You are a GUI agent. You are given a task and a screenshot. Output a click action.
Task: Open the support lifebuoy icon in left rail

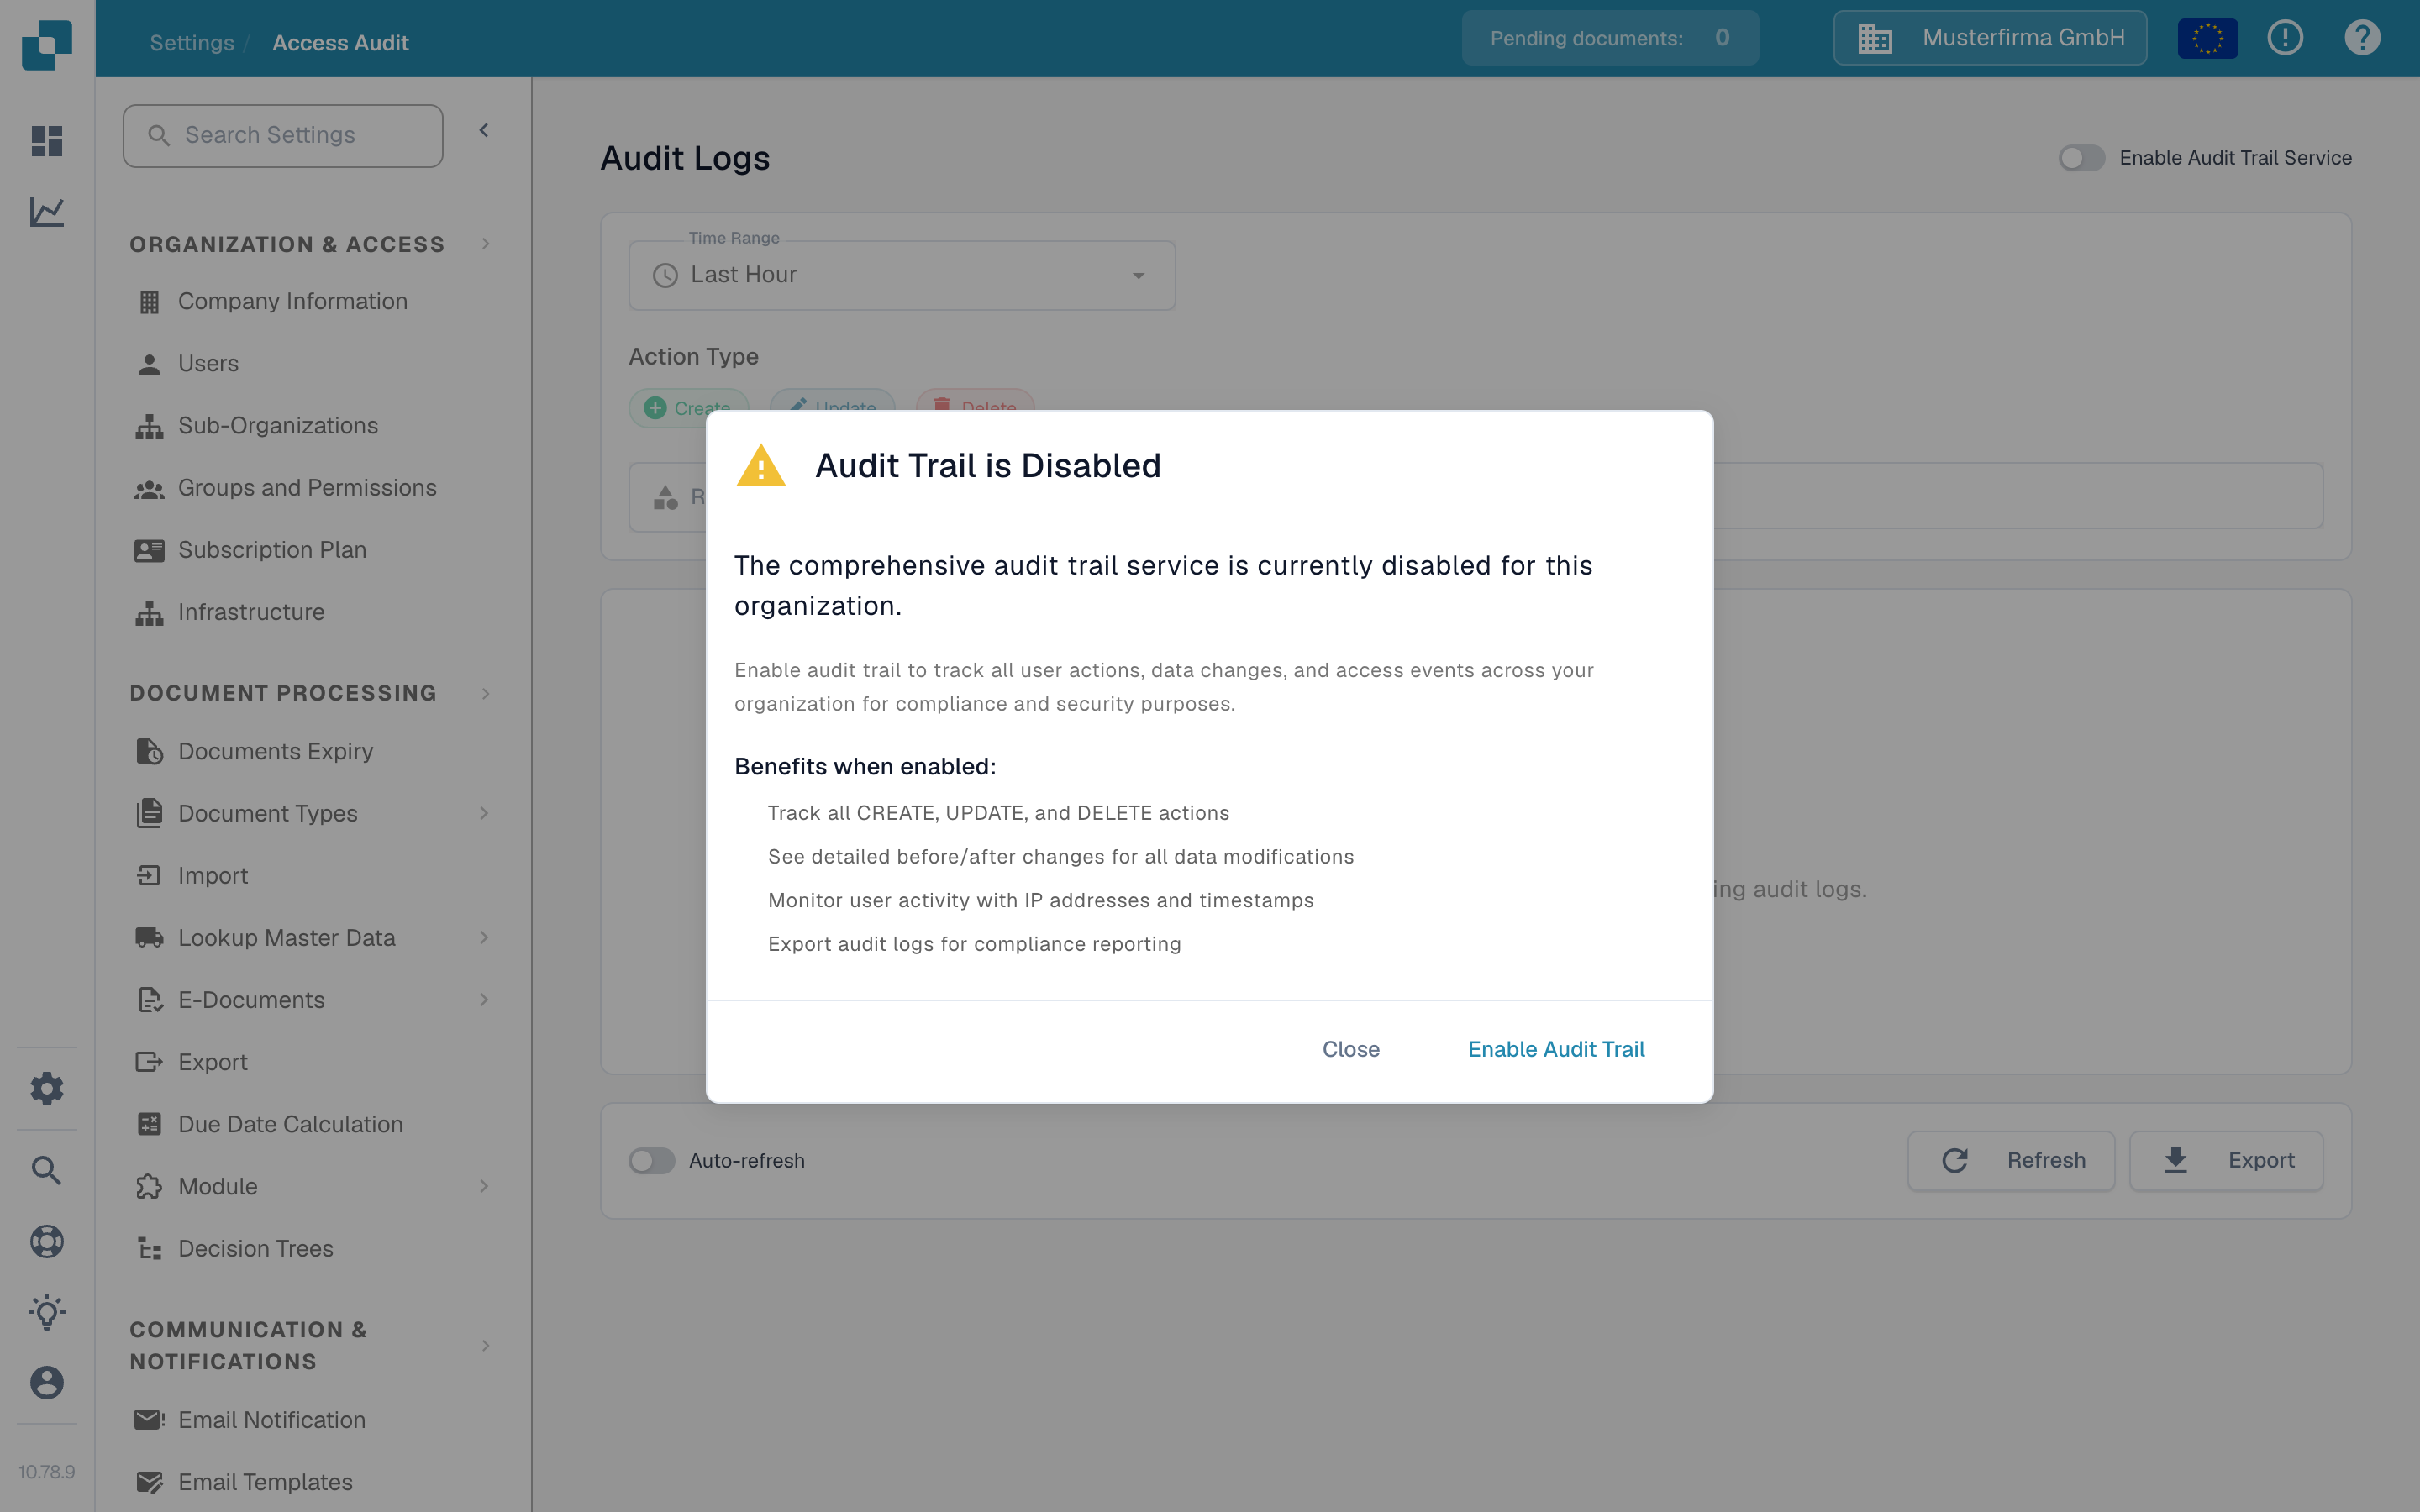(x=47, y=1241)
